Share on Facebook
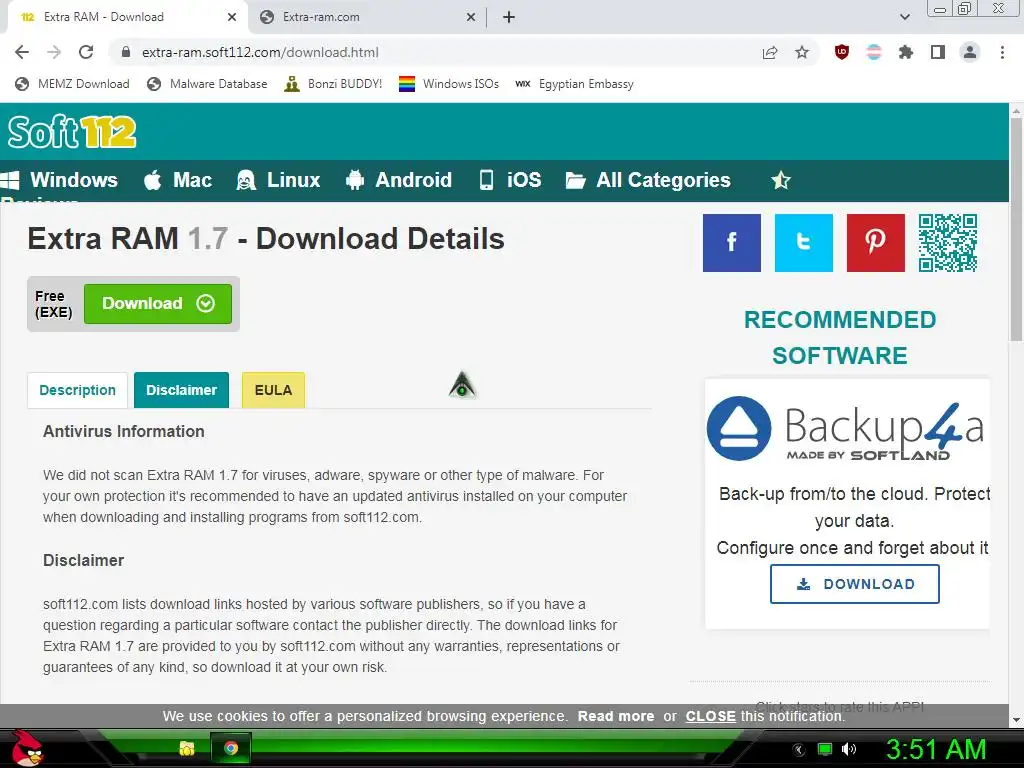Image resolution: width=1024 pixels, height=768 pixels. pos(731,242)
